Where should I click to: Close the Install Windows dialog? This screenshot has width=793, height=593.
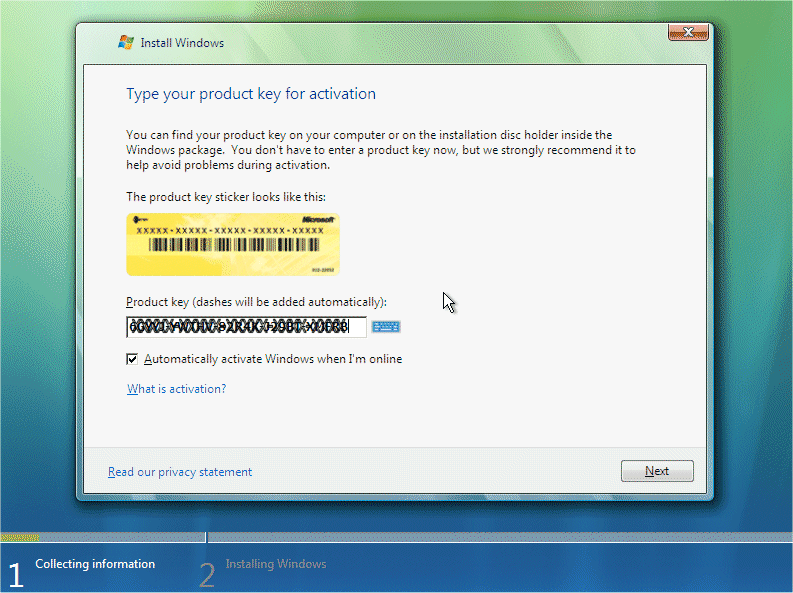point(688,32)
